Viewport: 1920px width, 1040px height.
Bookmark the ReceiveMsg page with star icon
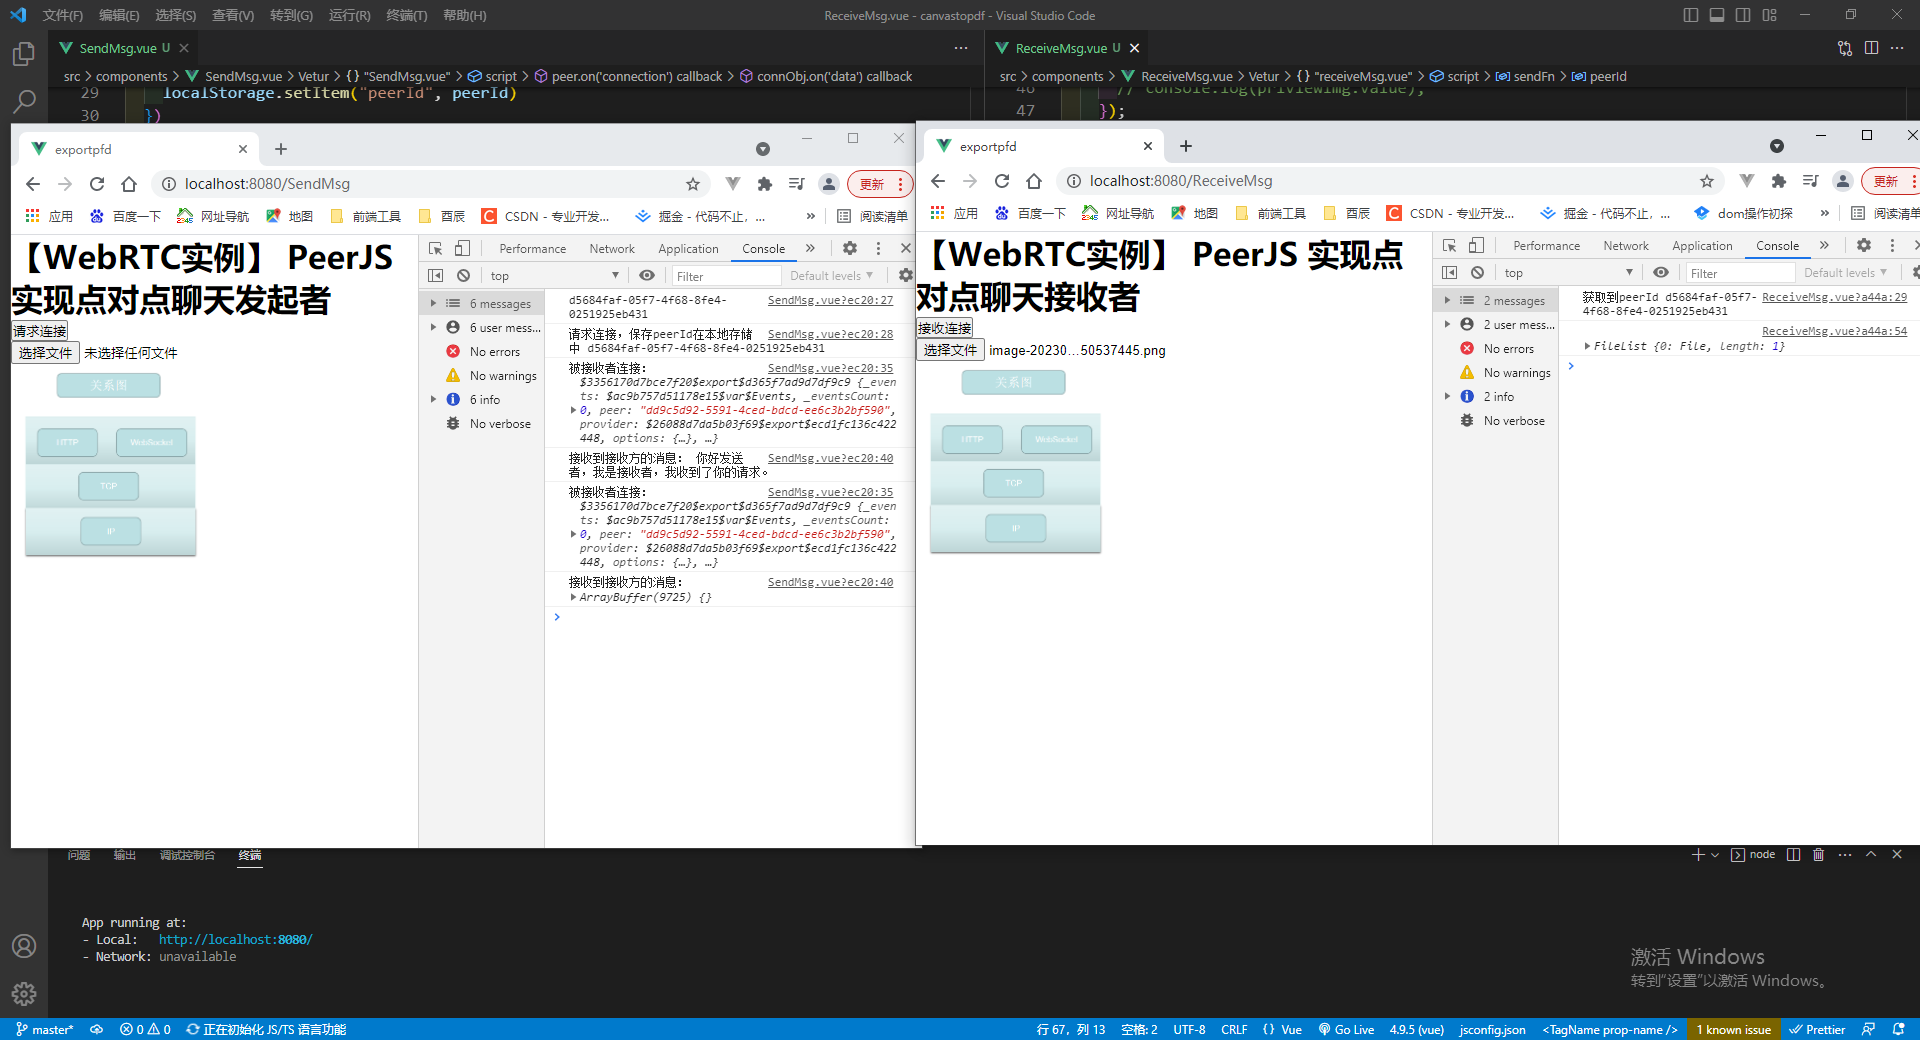[1707, 181]
